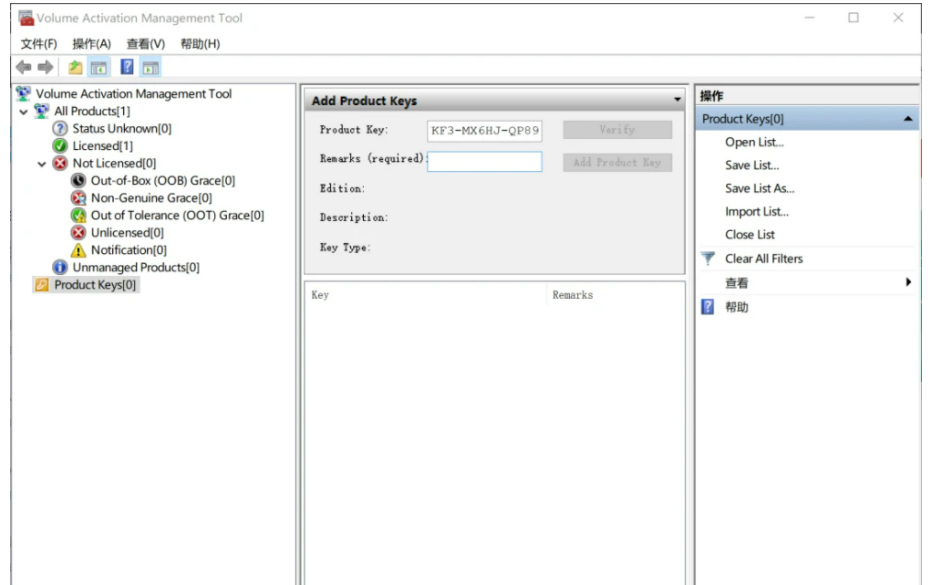Screen dimensions: 928x585
Task: Open 帮助 in the actions pane
Action: pos(736,307)
